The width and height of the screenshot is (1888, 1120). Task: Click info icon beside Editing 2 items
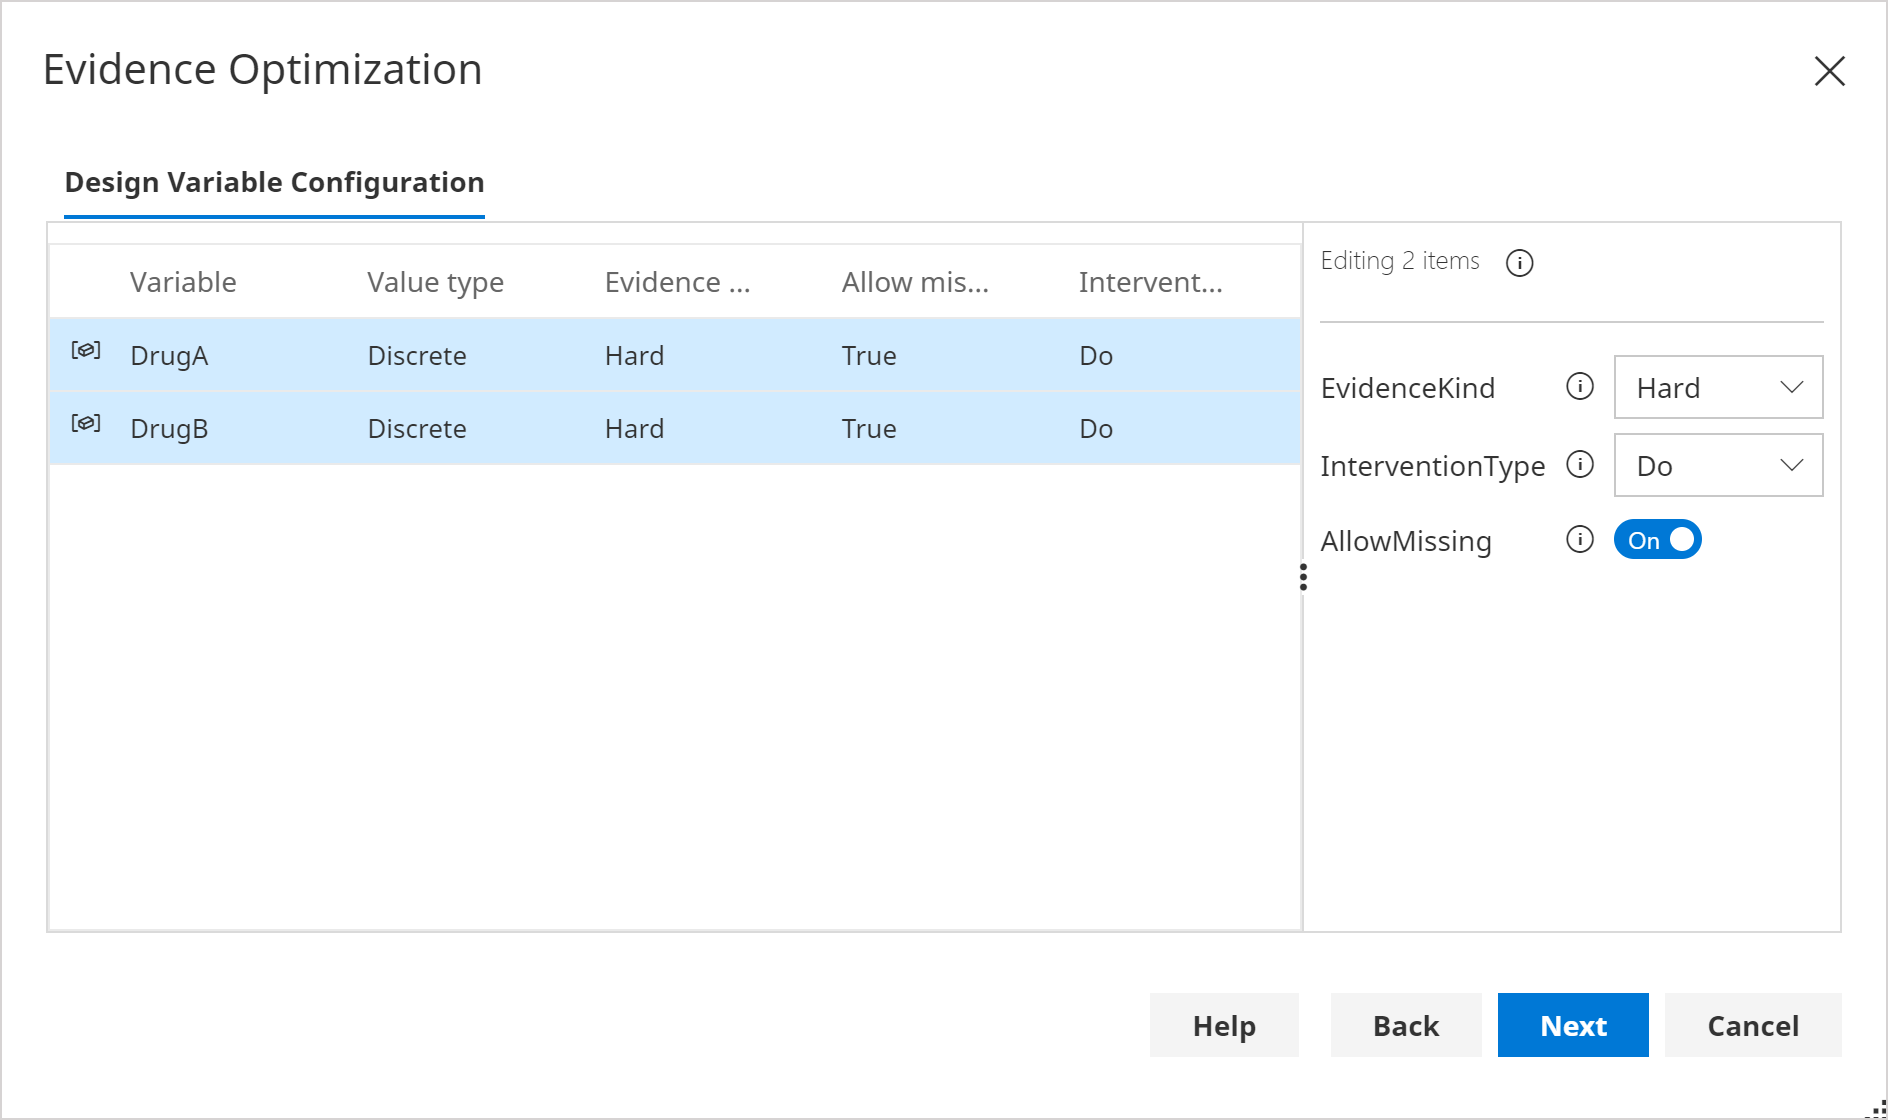[1519, 263]
